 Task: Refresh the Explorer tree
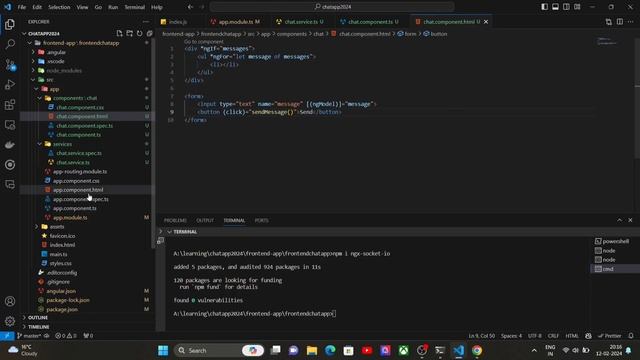(140, 33)
